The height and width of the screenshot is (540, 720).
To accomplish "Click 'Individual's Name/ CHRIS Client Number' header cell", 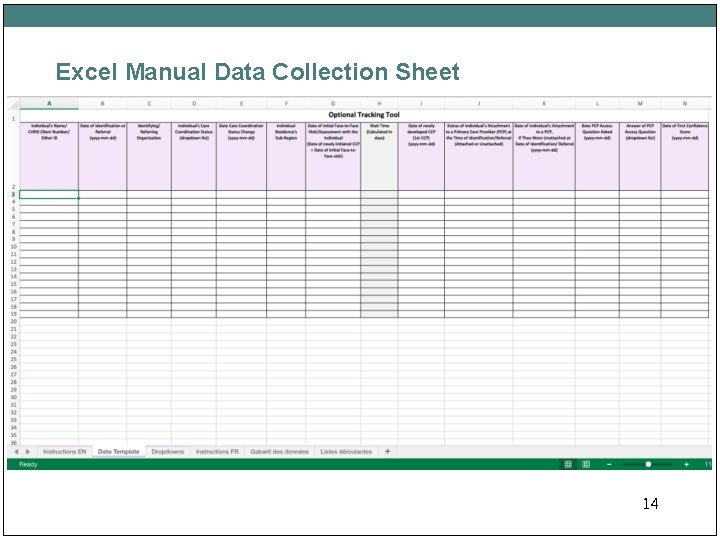I will 49,156.
